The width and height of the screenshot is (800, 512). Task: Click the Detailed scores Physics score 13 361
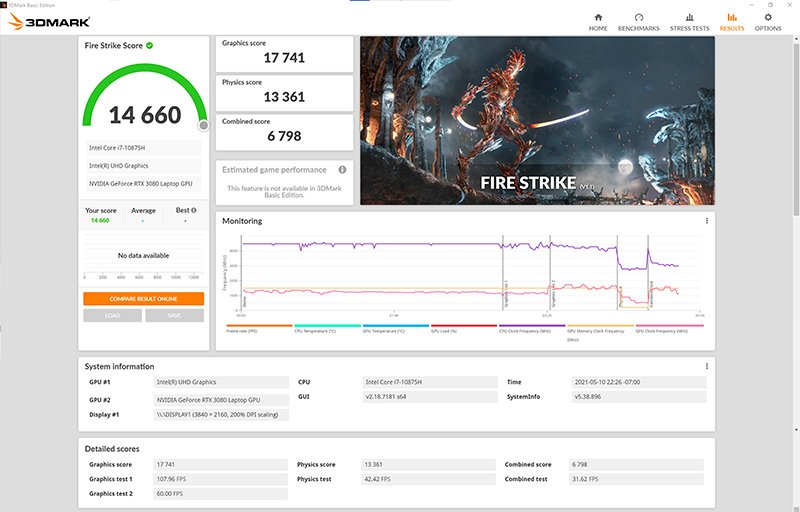point(429,465)
